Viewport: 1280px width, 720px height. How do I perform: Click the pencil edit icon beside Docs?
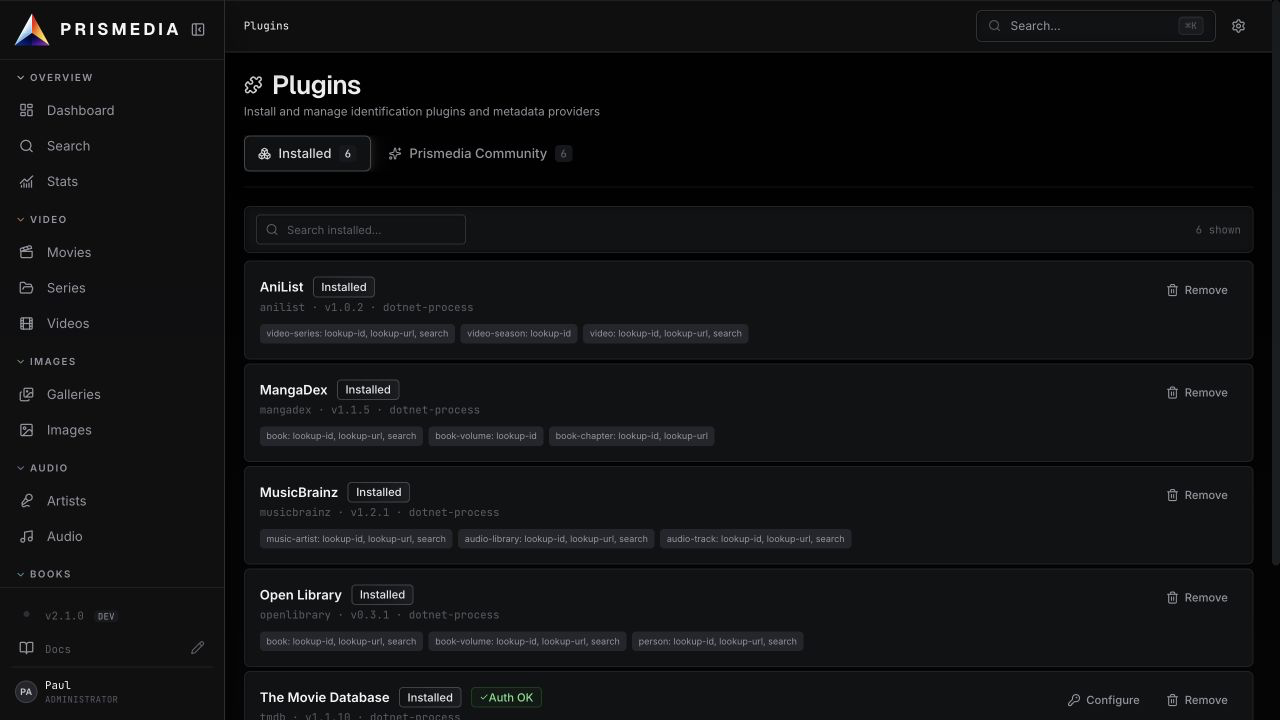click(x=198, y=648)
